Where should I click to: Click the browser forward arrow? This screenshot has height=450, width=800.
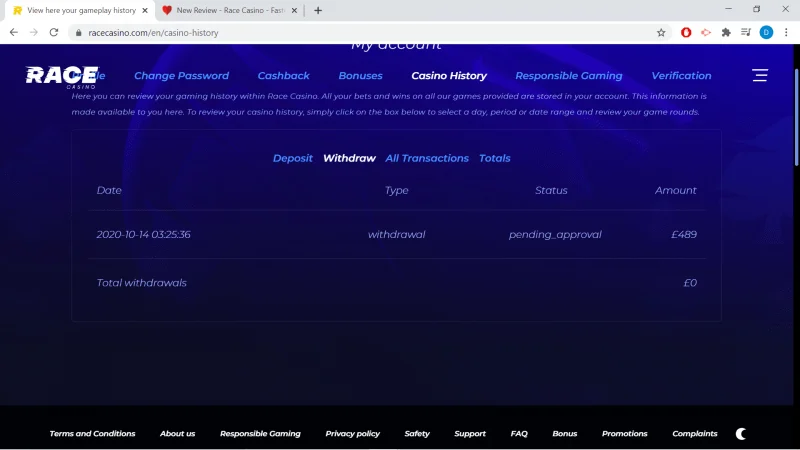[34, 33]
